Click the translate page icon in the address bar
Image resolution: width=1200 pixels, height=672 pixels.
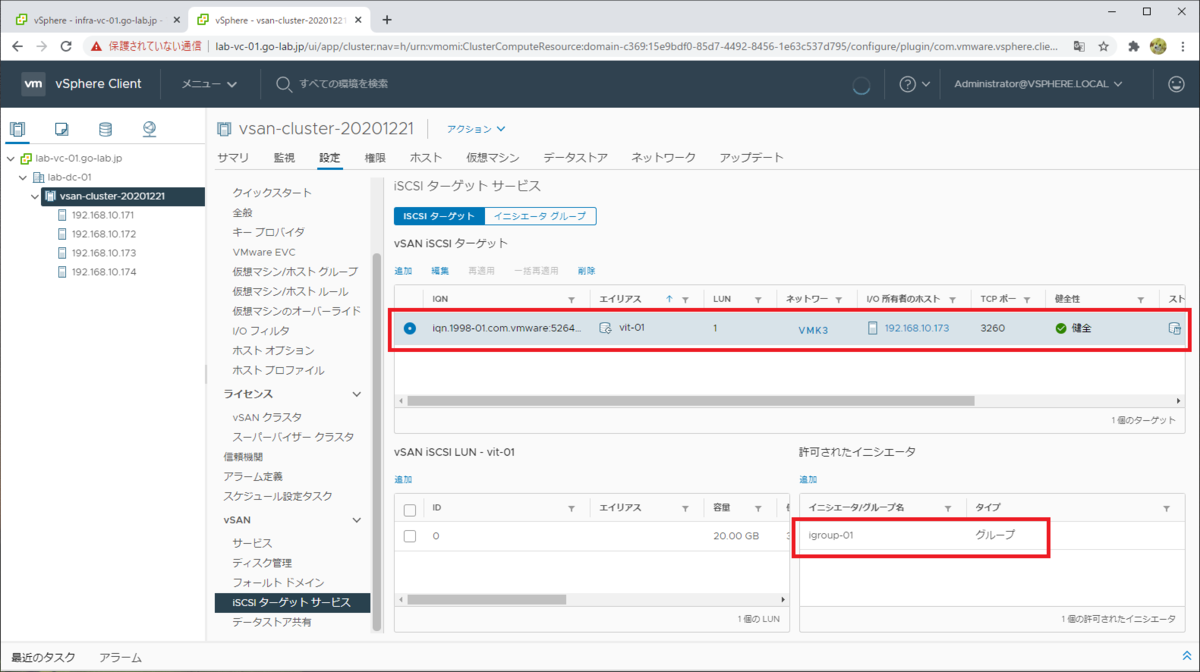coord(1079,46)
